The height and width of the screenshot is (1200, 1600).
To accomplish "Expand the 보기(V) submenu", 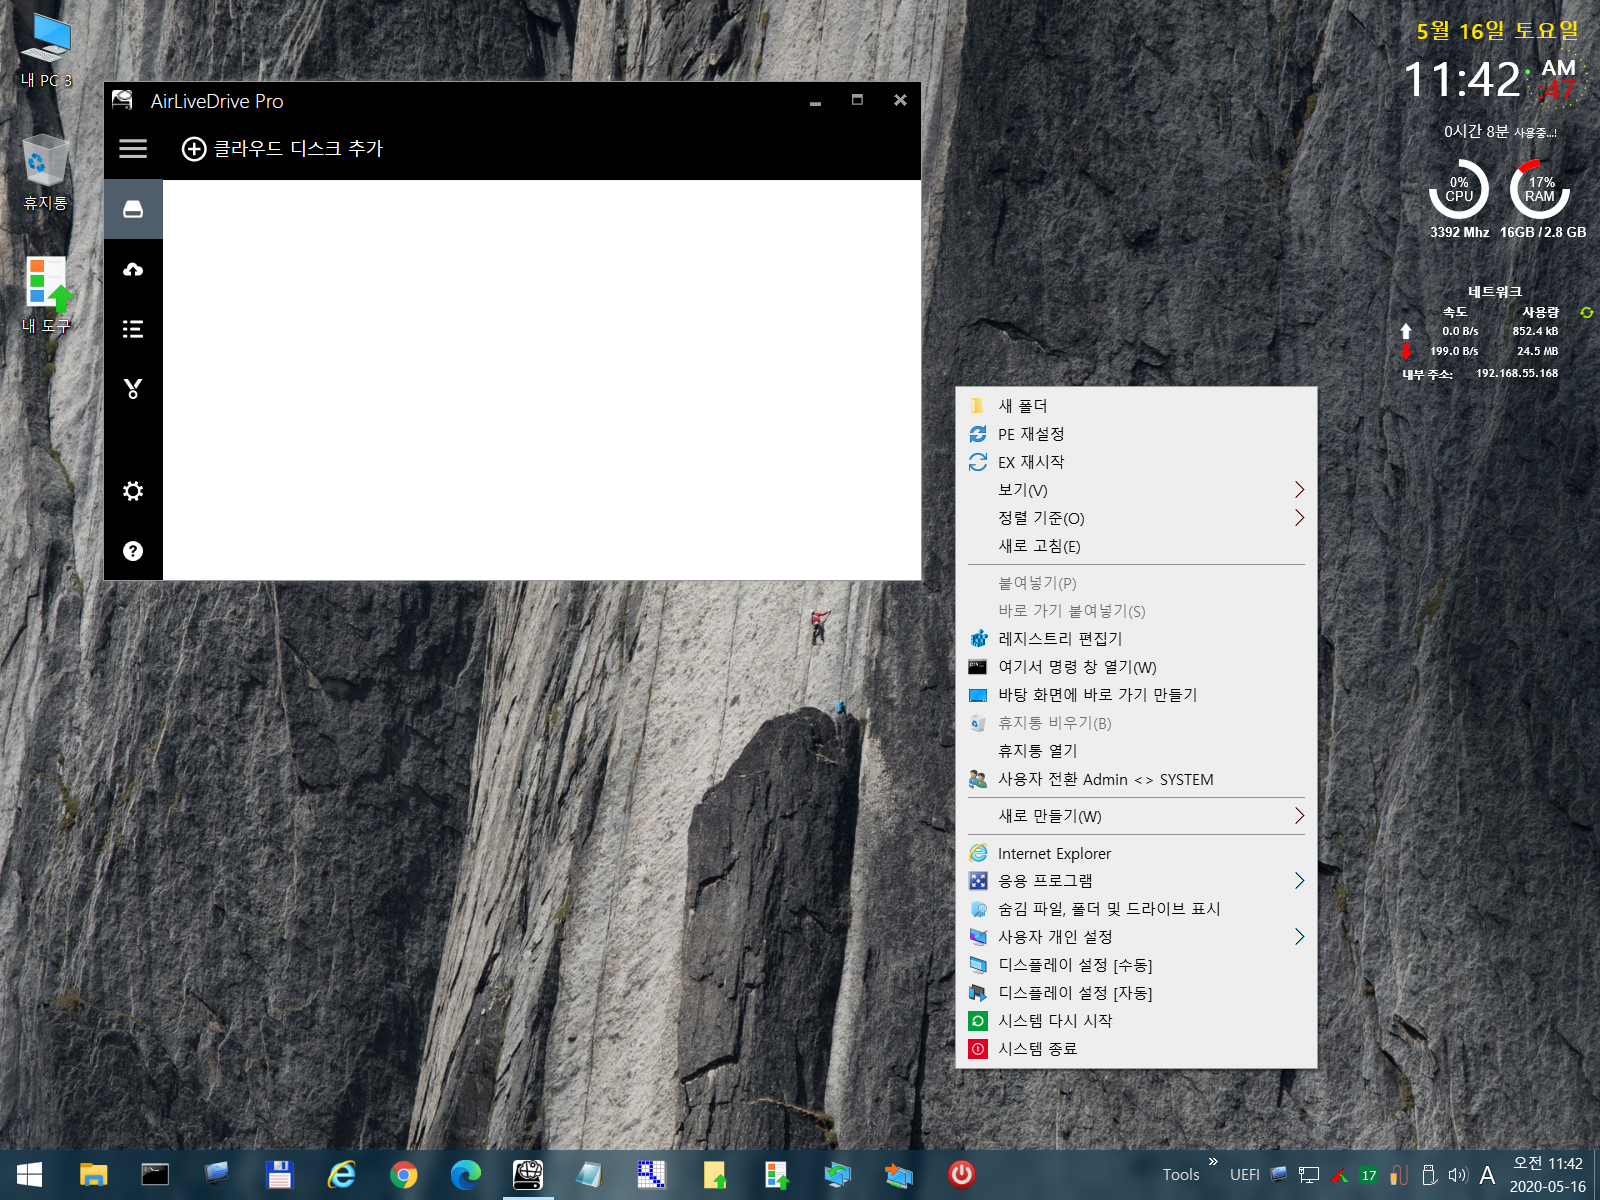I will click(1136, 490).
